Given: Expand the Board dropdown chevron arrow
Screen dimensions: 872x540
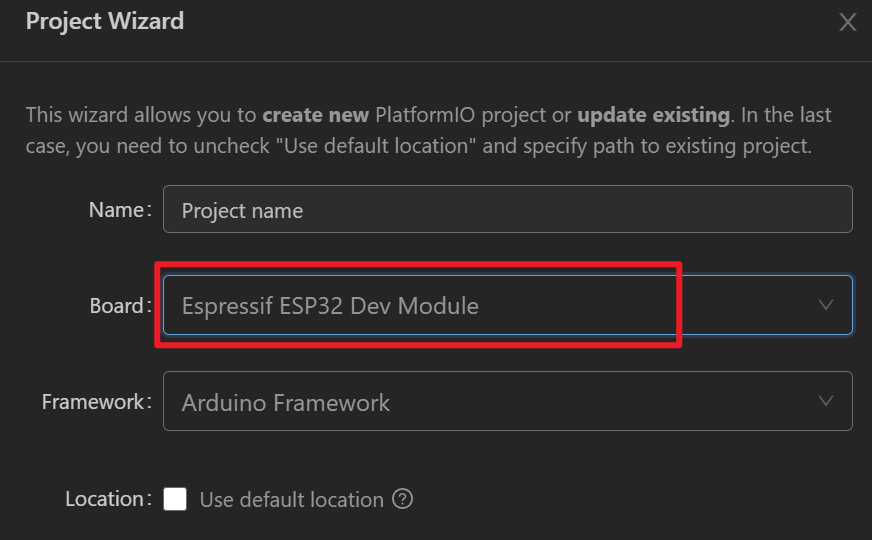Looking at the screenshot, I should point(826,305).
